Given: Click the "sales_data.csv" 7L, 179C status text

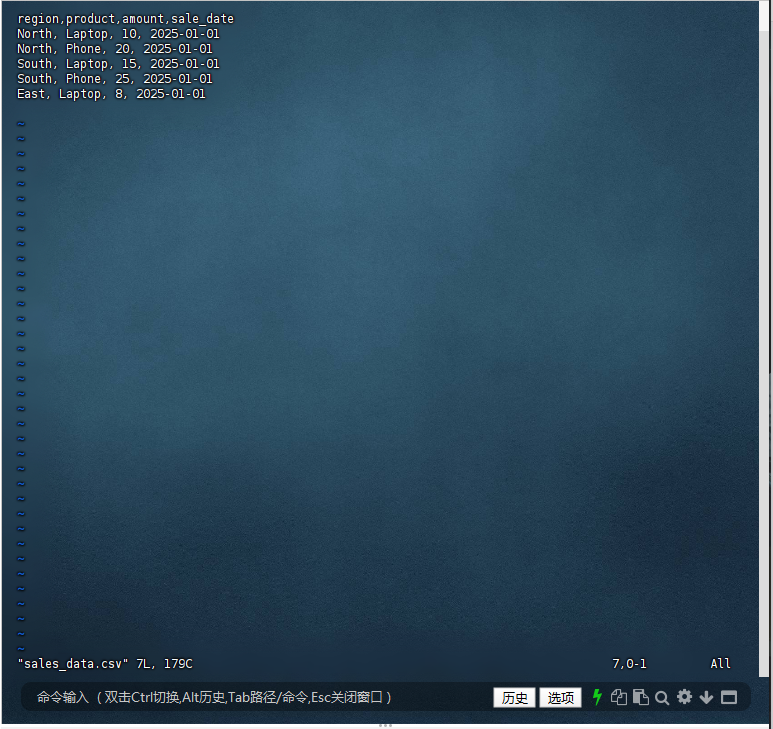Looking at the screenshot, I should click(105, 664).
